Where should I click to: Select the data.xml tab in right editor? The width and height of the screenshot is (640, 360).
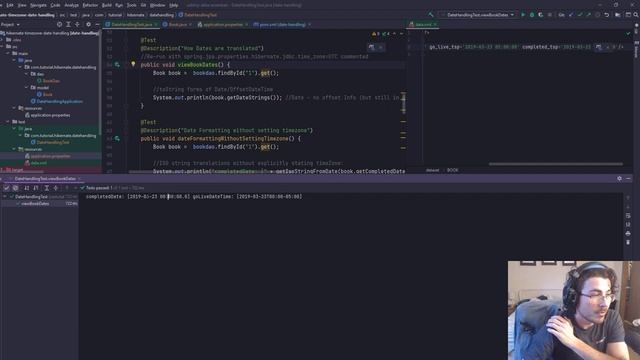423,24
